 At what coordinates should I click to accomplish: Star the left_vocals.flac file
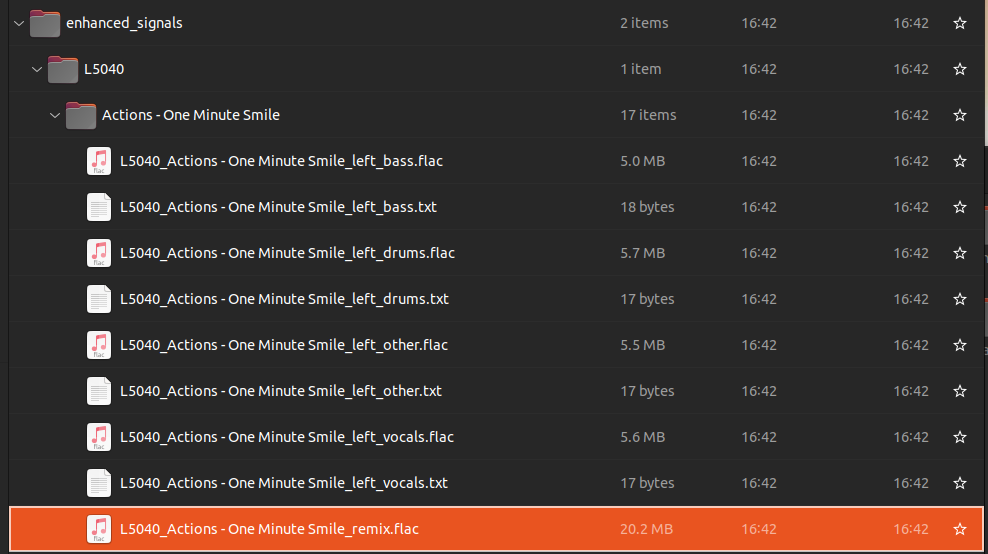(960, 437)
